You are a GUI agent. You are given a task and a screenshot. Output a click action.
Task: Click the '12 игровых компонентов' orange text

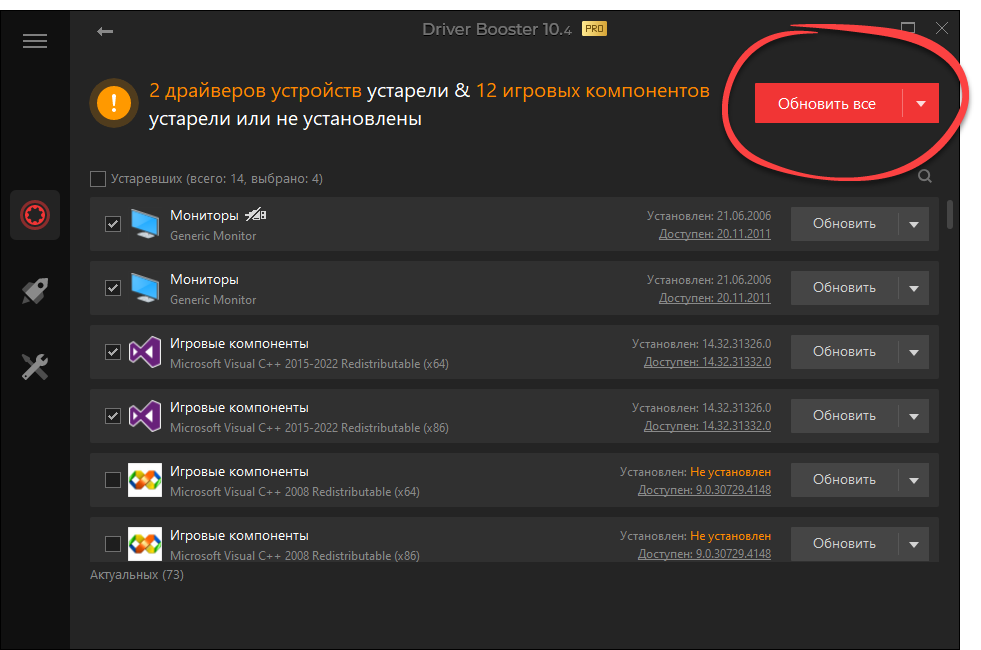pyautogui.click(x=592, y=91)
